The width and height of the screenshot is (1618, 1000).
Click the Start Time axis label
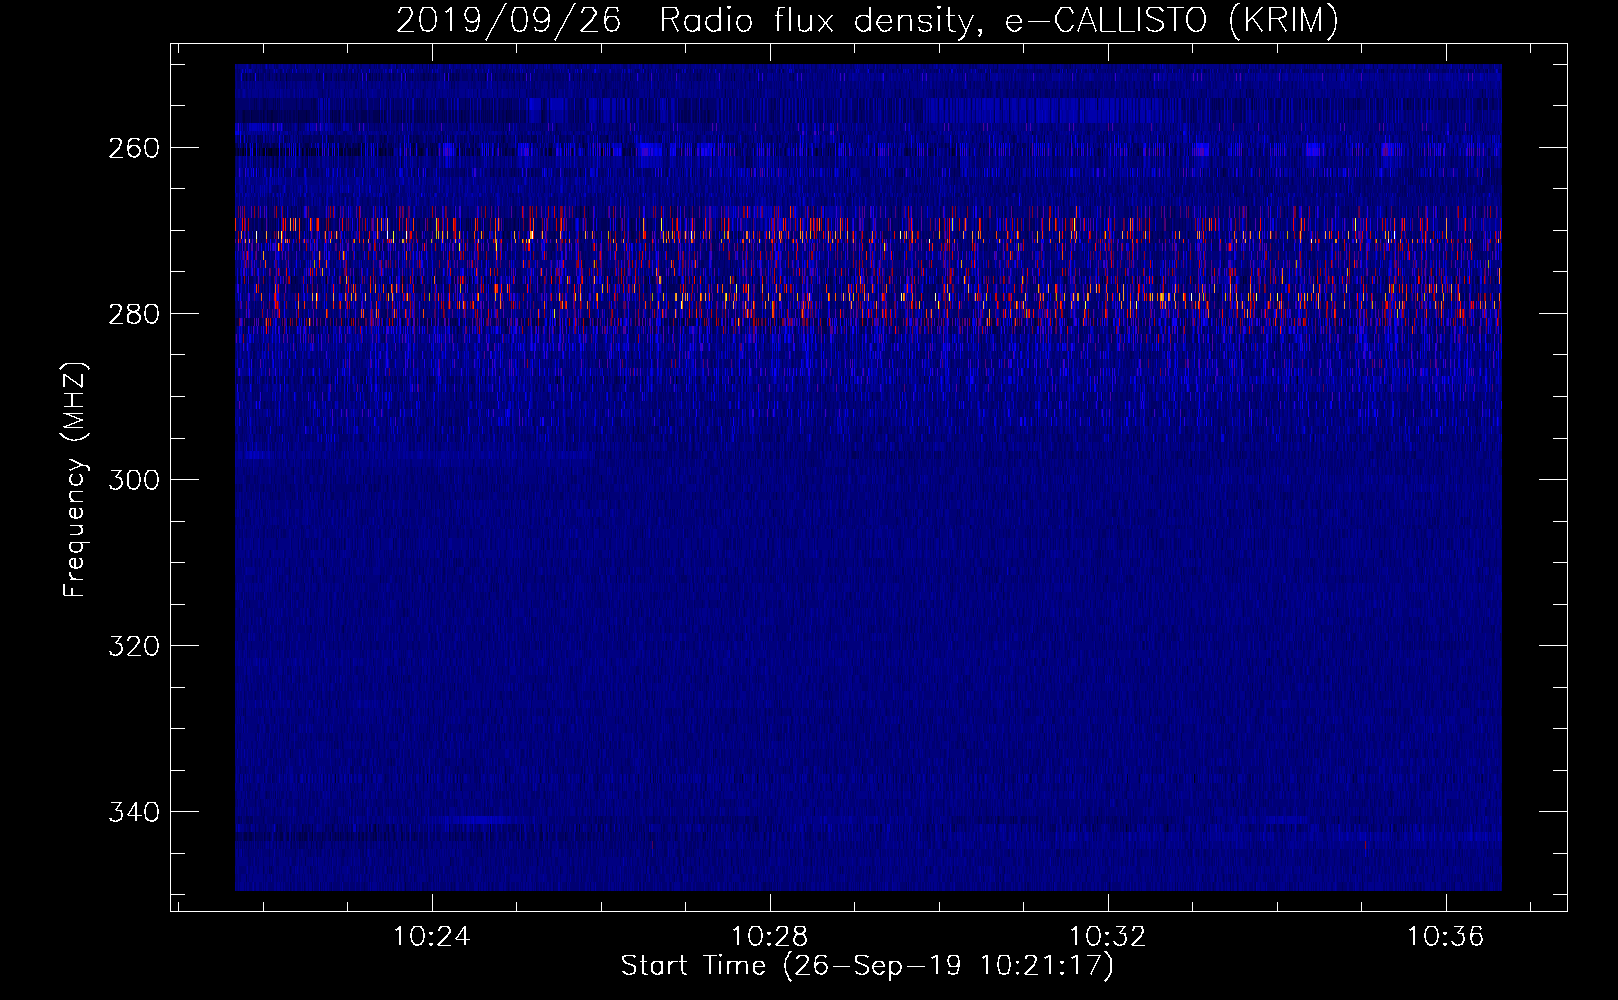[867, 966]
